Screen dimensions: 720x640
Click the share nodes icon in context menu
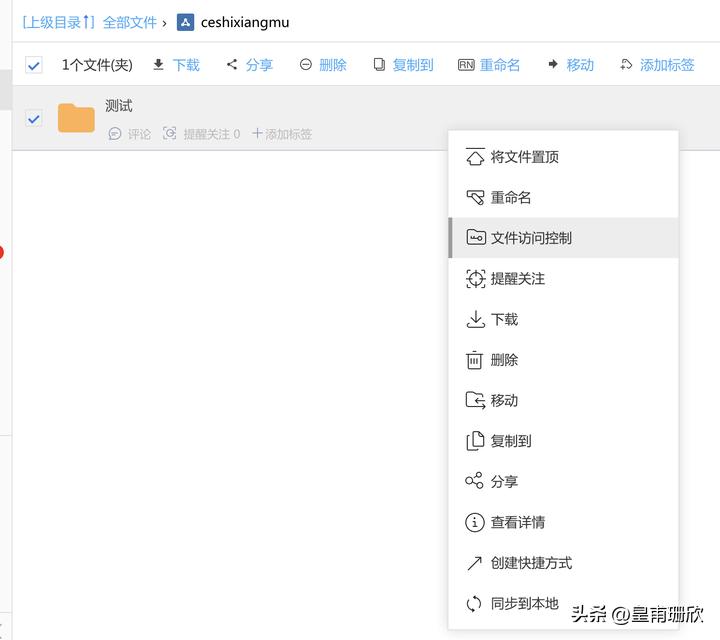pyautogui.click(x=474, y=481)
